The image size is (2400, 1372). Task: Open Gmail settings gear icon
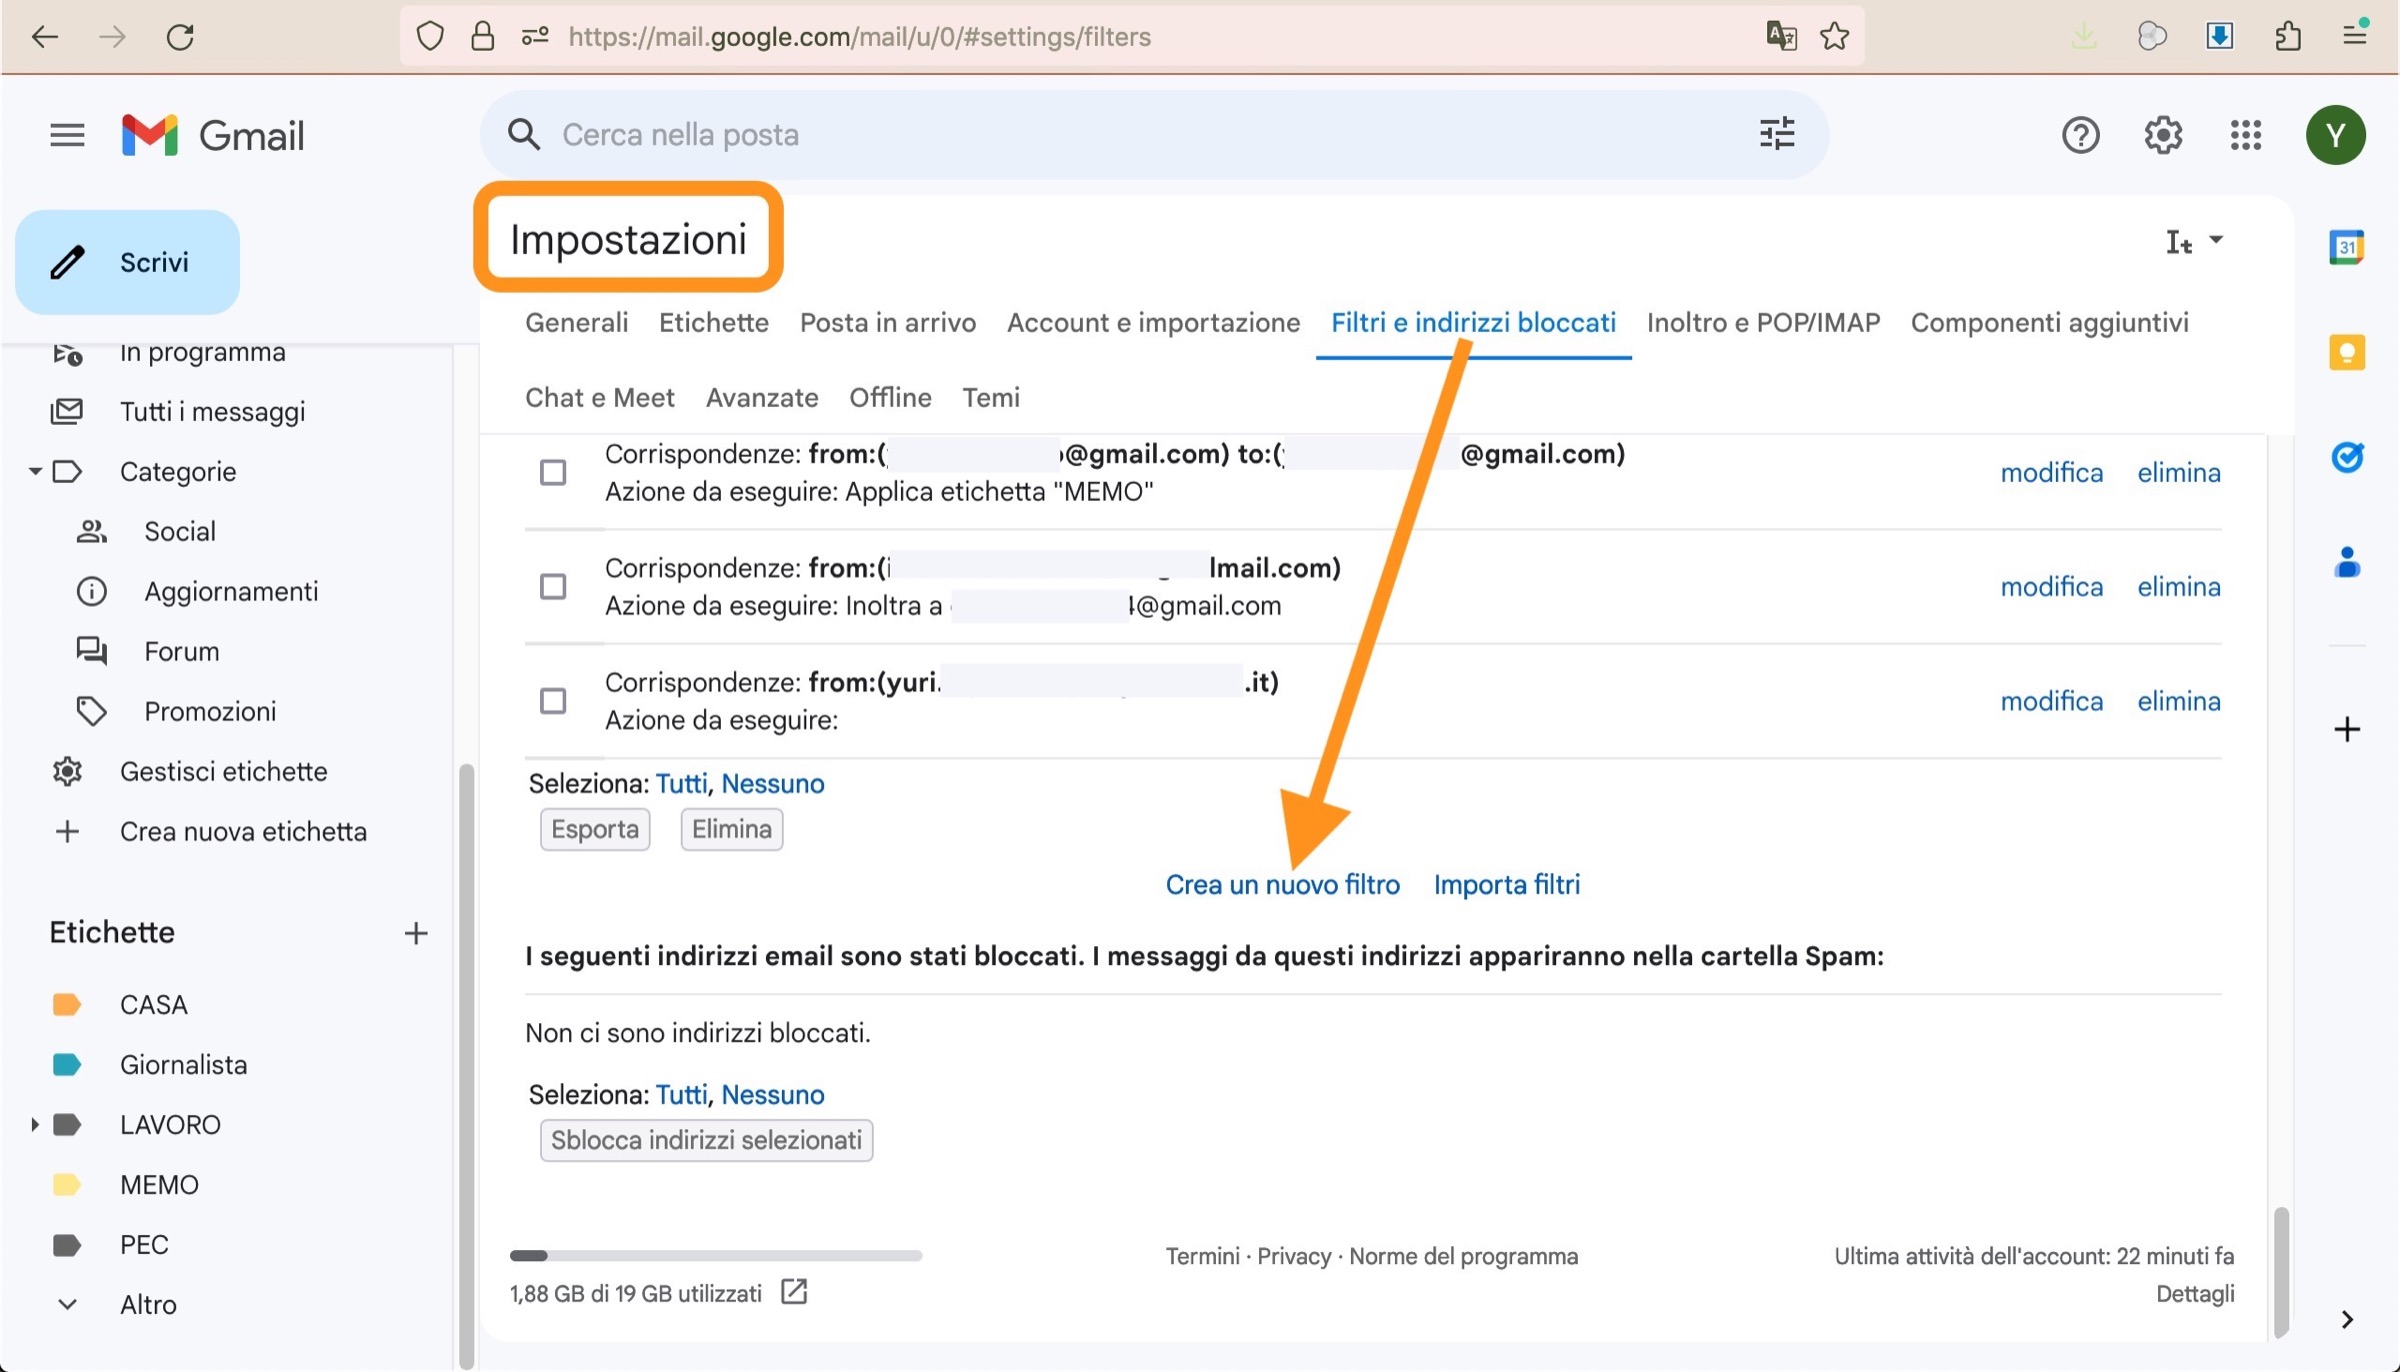2162,135
